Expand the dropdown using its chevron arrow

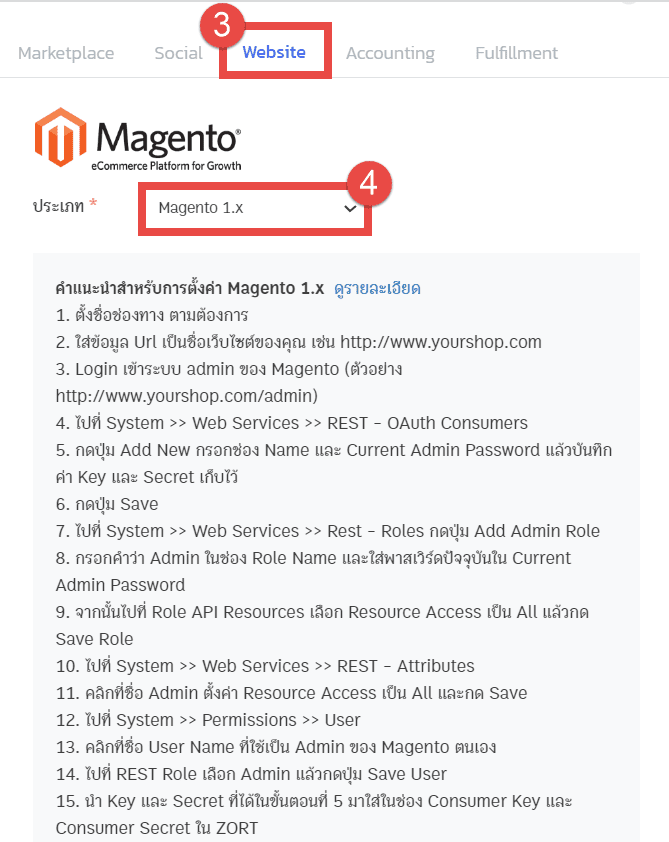(350, 208)
